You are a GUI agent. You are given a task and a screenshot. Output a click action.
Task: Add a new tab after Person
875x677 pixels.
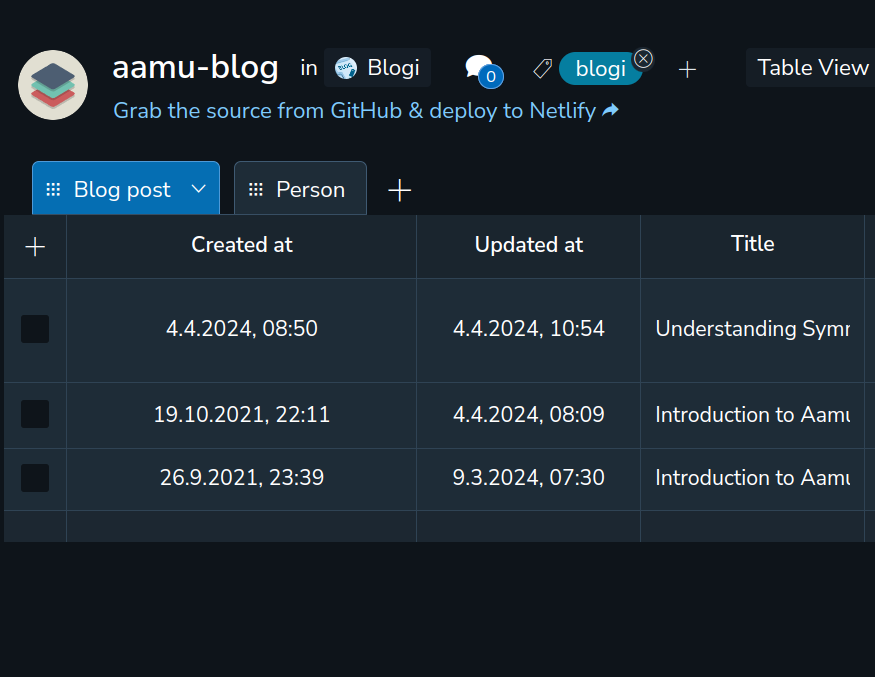pyautogui.click(x=399, y=190)
